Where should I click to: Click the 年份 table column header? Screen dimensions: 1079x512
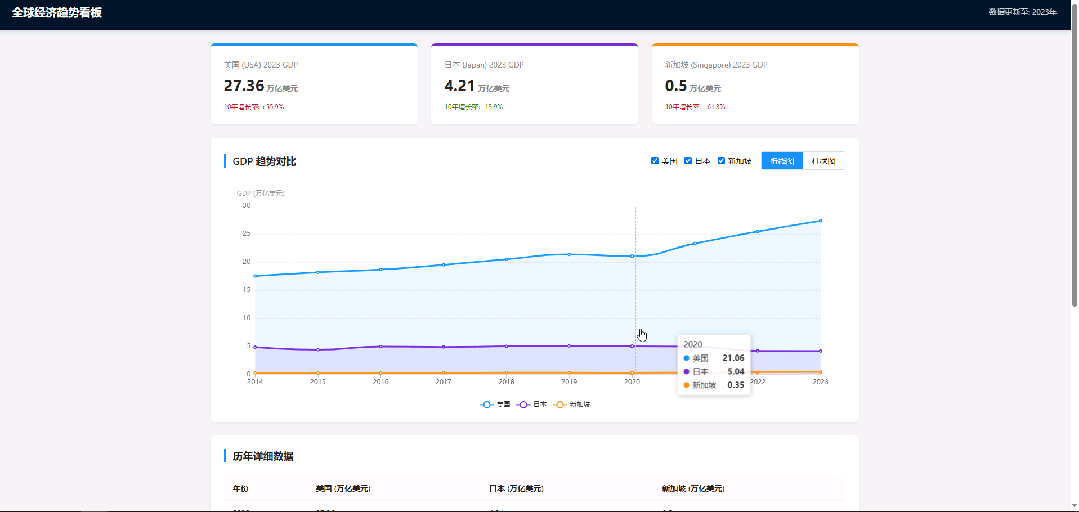(x=241, y=489)
